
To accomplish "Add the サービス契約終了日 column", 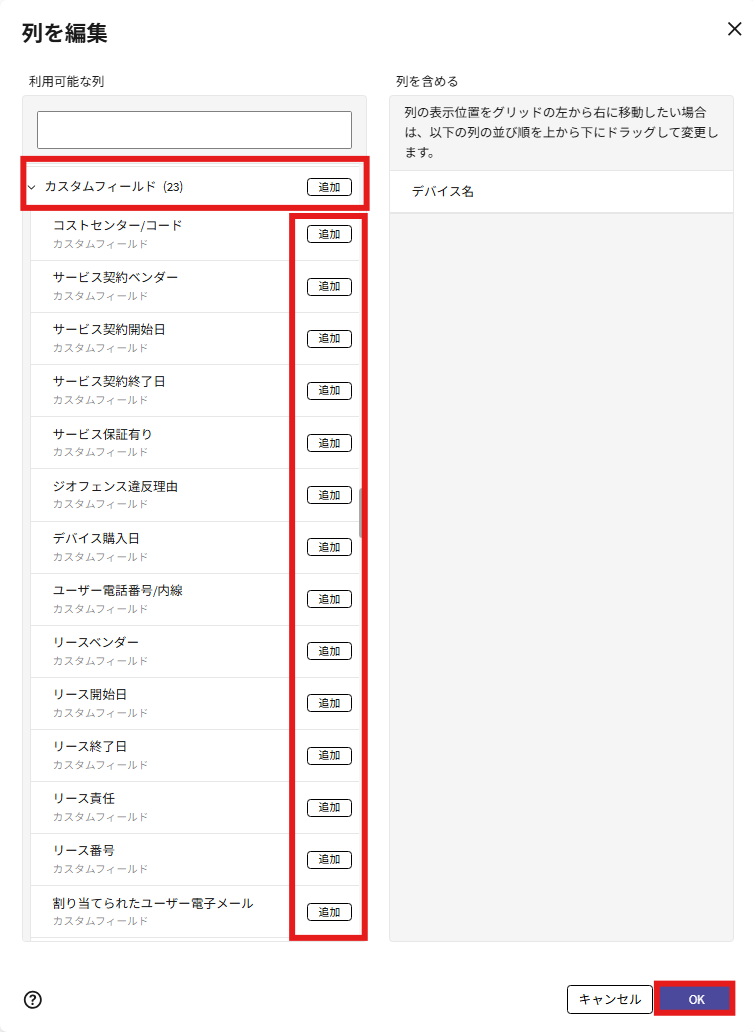I will click(329, 391).
